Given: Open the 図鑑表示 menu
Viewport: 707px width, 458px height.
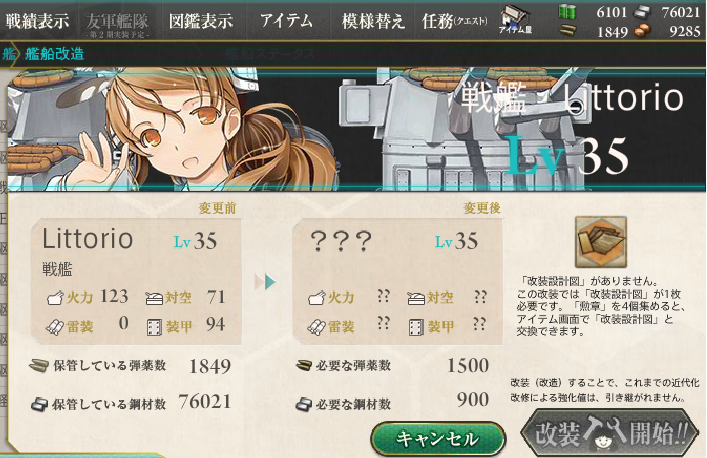Looking at the screenshot, I should [x=201, y=21].
